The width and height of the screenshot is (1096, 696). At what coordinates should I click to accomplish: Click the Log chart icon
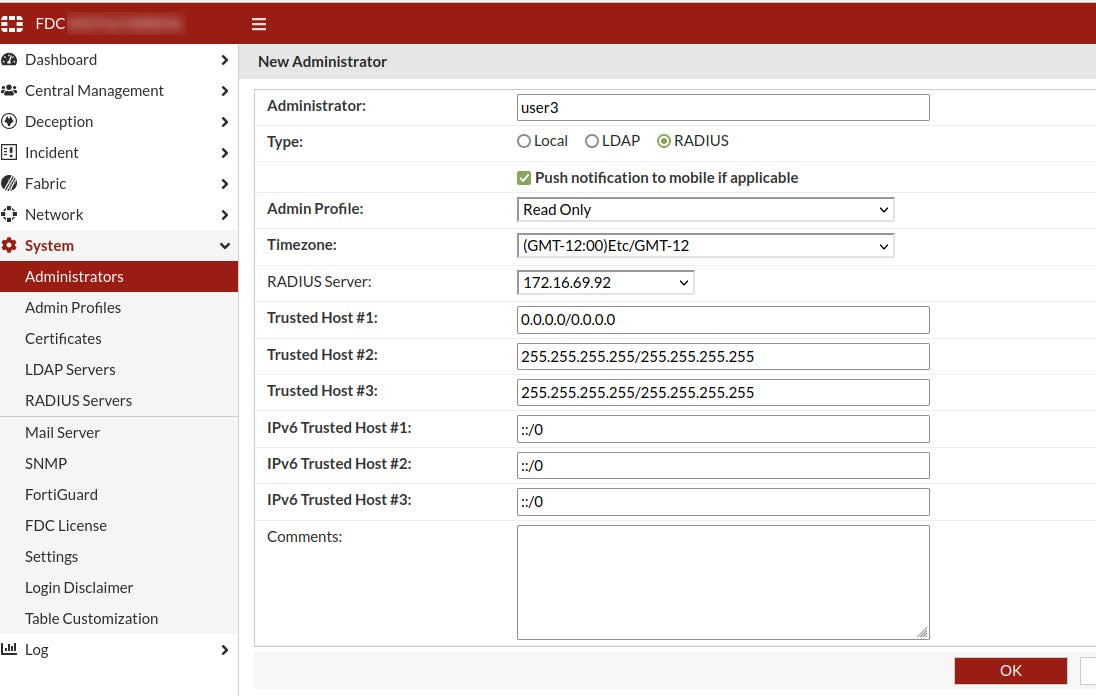10,650
